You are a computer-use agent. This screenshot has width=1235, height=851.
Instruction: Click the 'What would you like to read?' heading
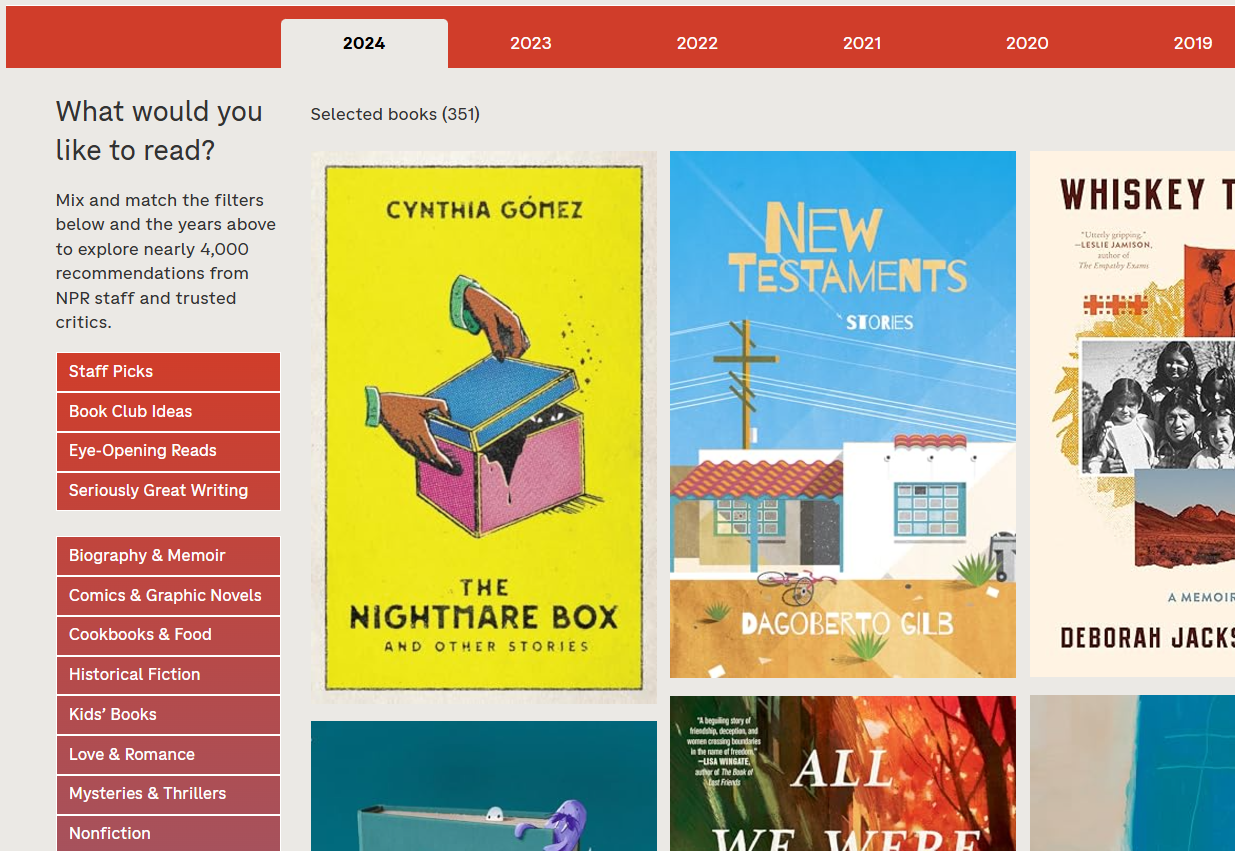point(159,131)
